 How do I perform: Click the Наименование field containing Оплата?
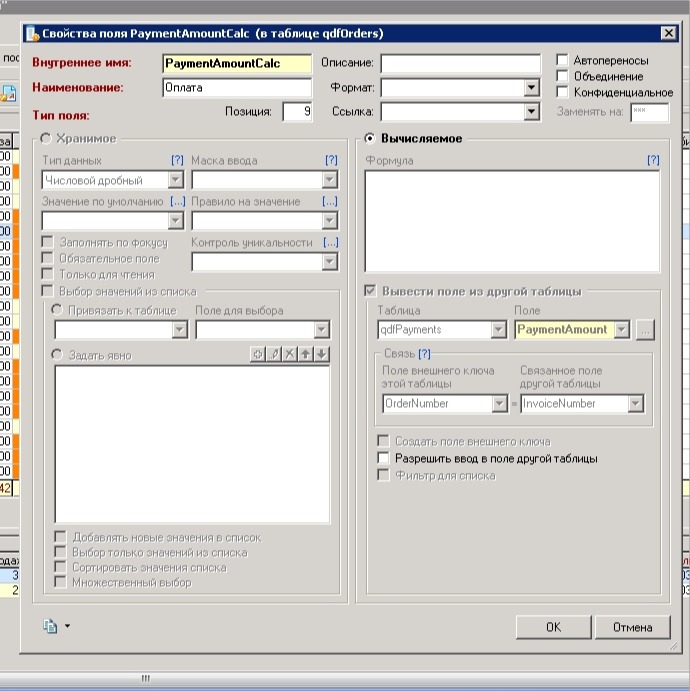(236, 88)
